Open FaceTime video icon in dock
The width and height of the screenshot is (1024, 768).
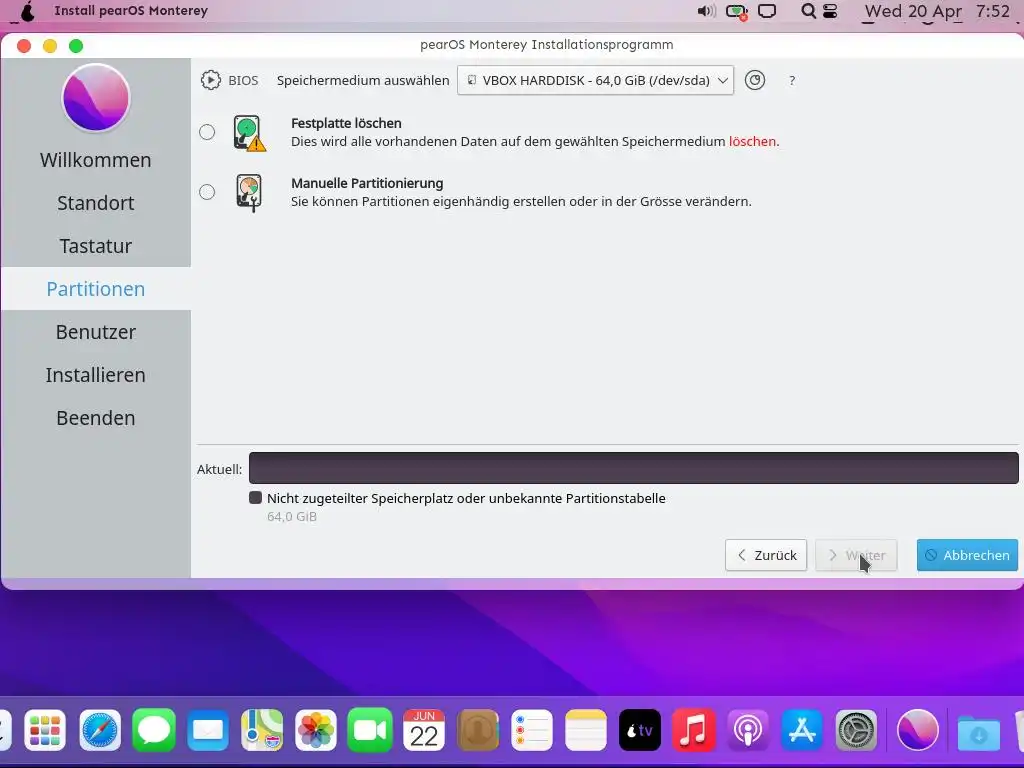(370, 730)
